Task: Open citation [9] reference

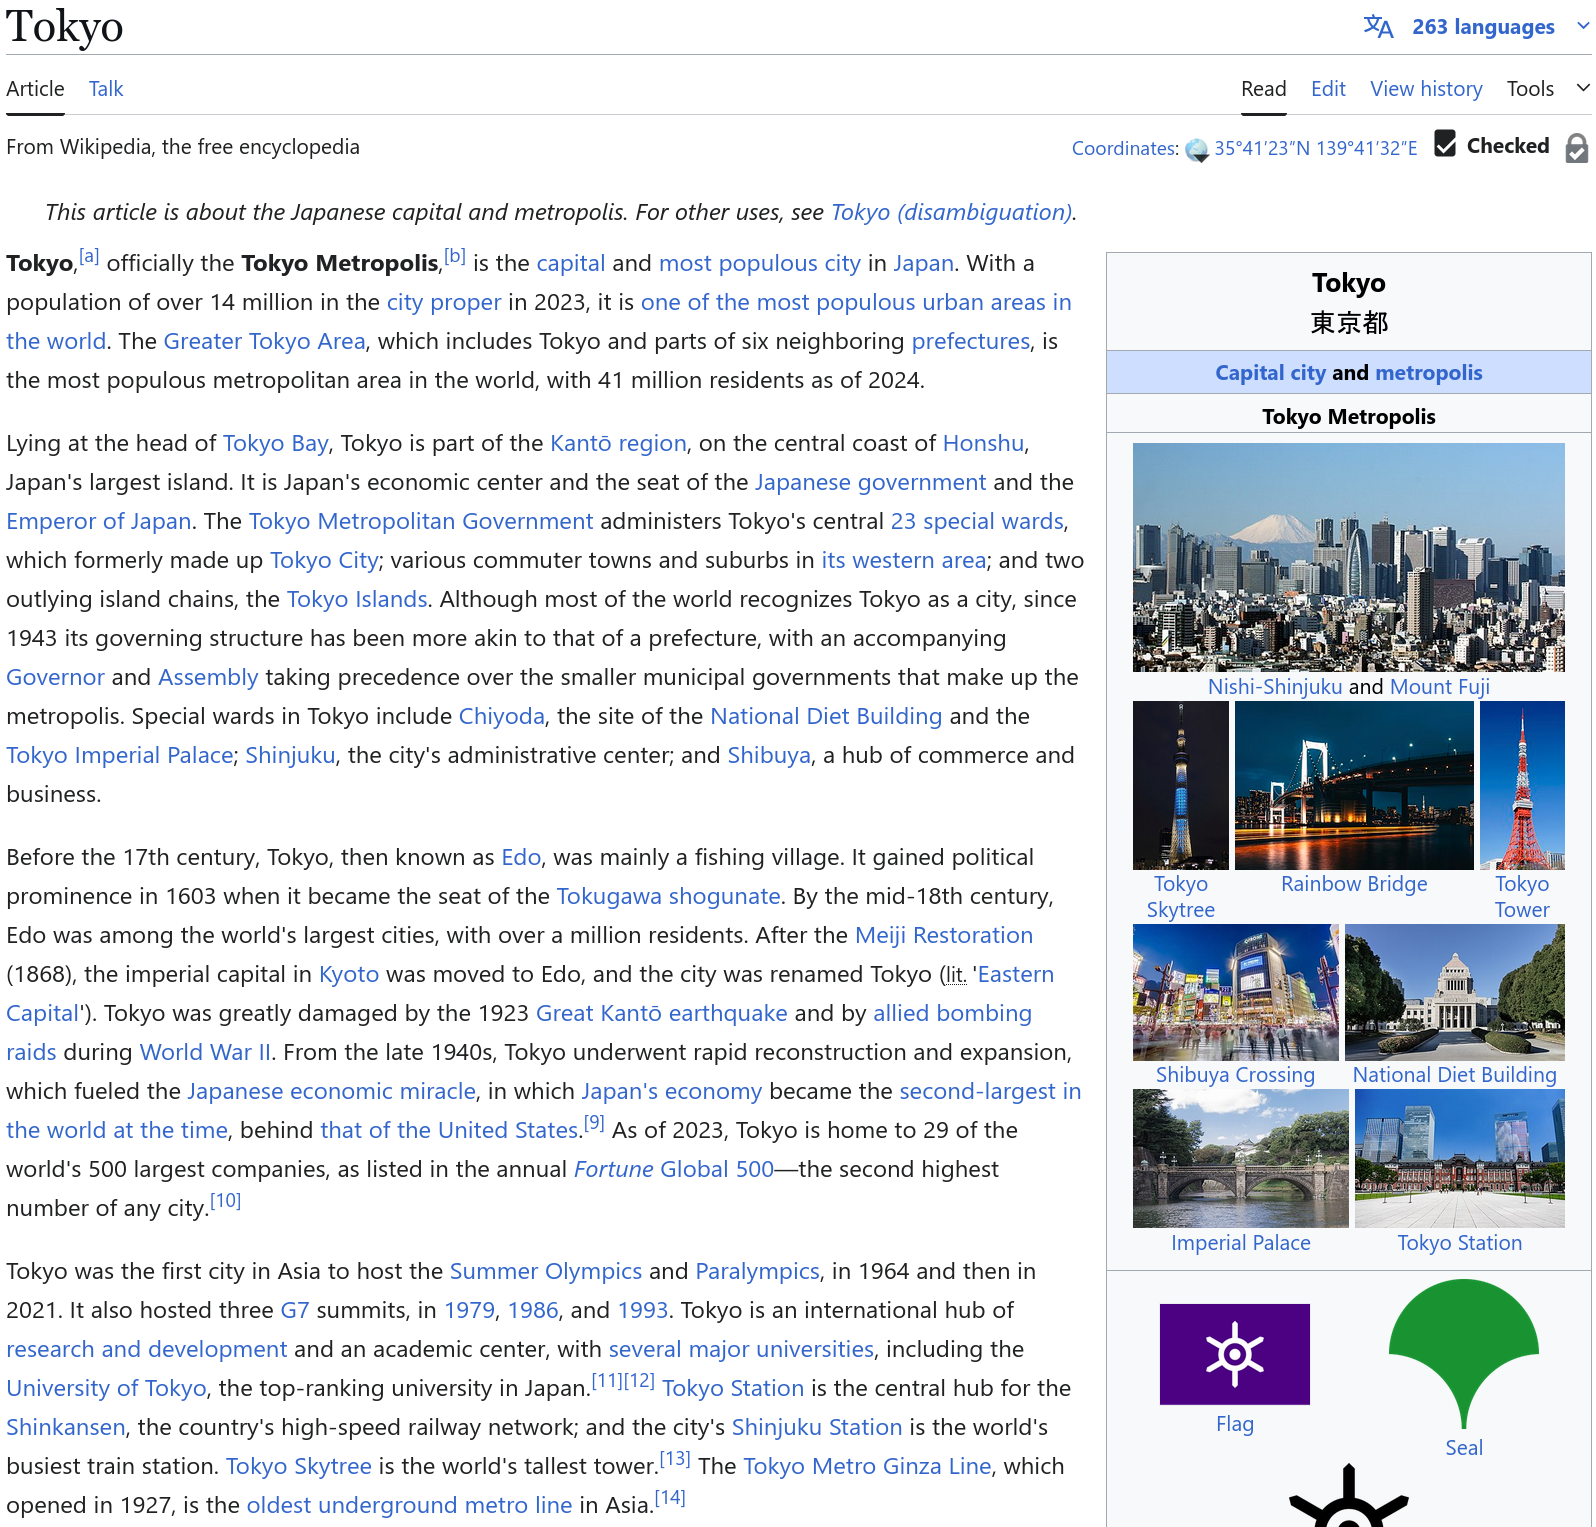Action: coord(594,1122)
